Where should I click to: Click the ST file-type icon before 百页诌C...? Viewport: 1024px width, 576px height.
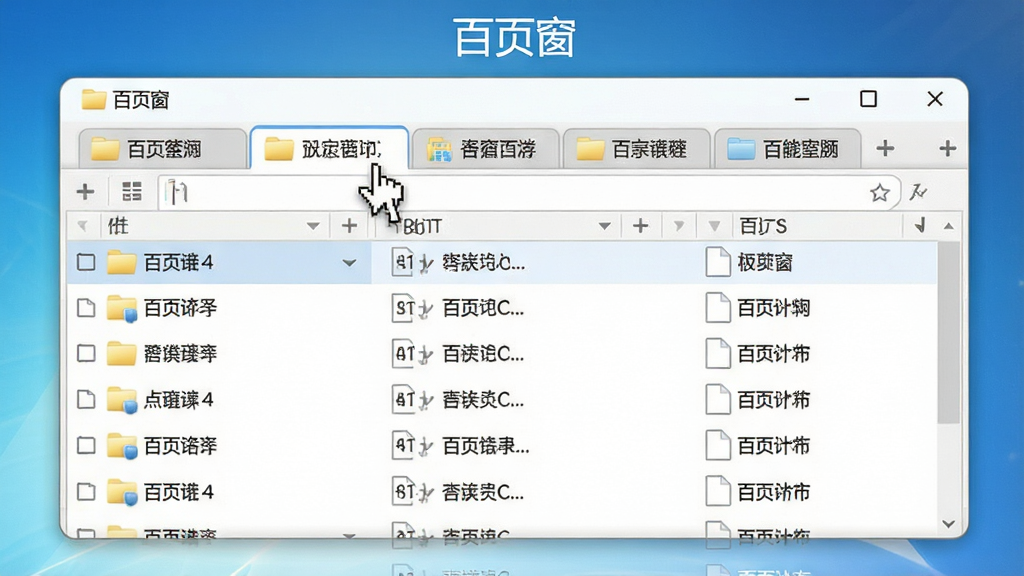(402, 308)
